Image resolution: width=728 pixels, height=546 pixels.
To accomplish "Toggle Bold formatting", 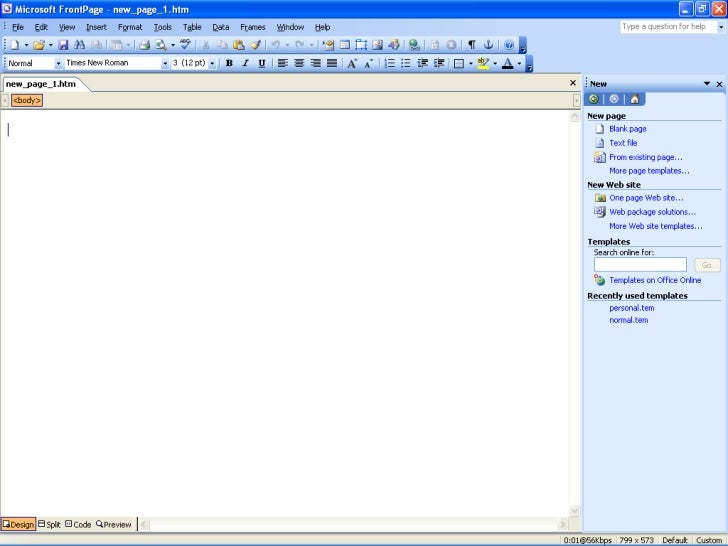I will [229, 64].
